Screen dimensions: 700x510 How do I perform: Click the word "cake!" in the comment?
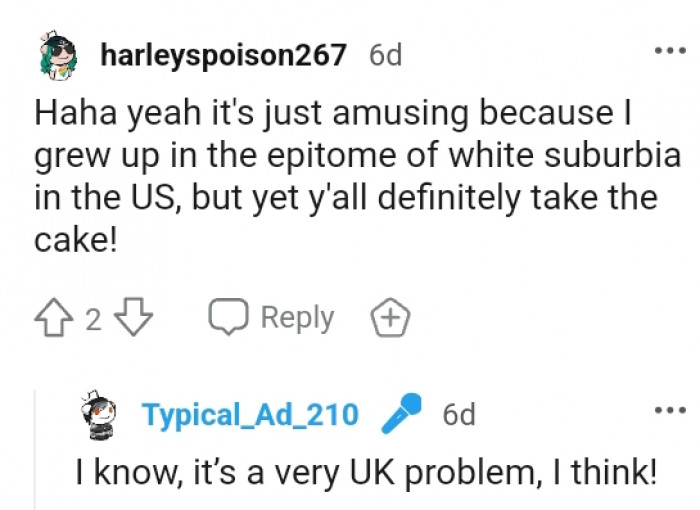(x=76, y=241)
